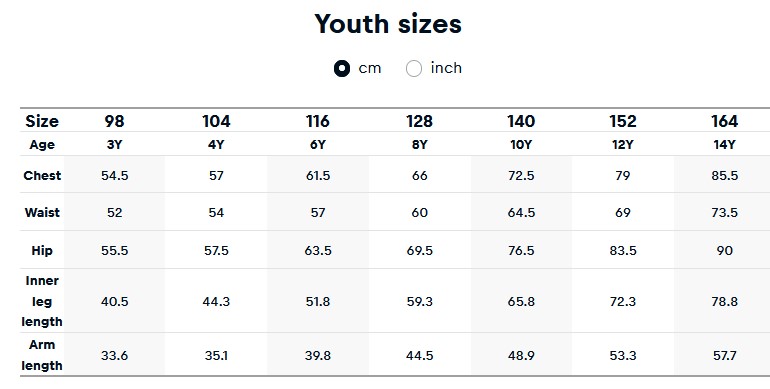Click size 128 column header

(x=419, y=121)
